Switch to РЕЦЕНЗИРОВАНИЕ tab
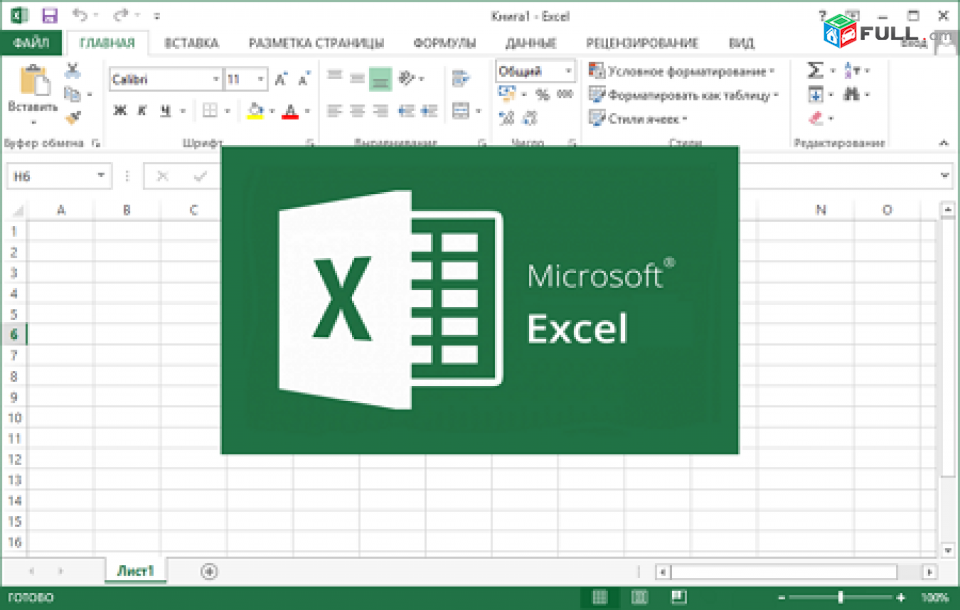The width and height of the screenshot is (960, 610). 642,43
